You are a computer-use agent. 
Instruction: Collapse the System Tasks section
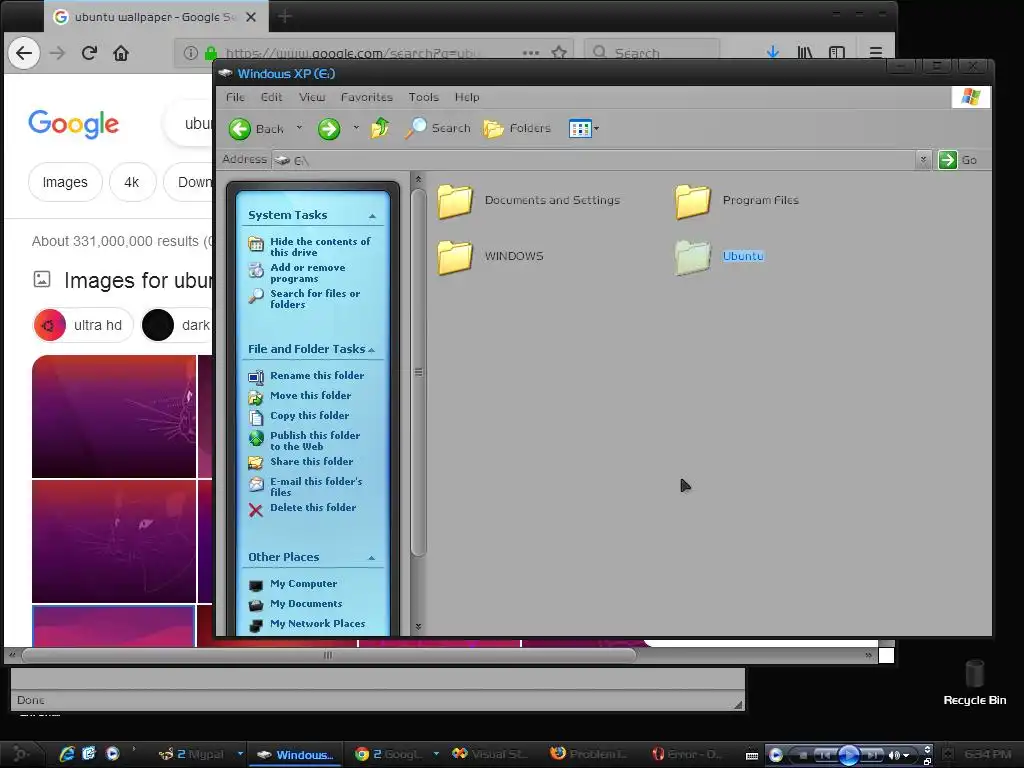(372, 216)
